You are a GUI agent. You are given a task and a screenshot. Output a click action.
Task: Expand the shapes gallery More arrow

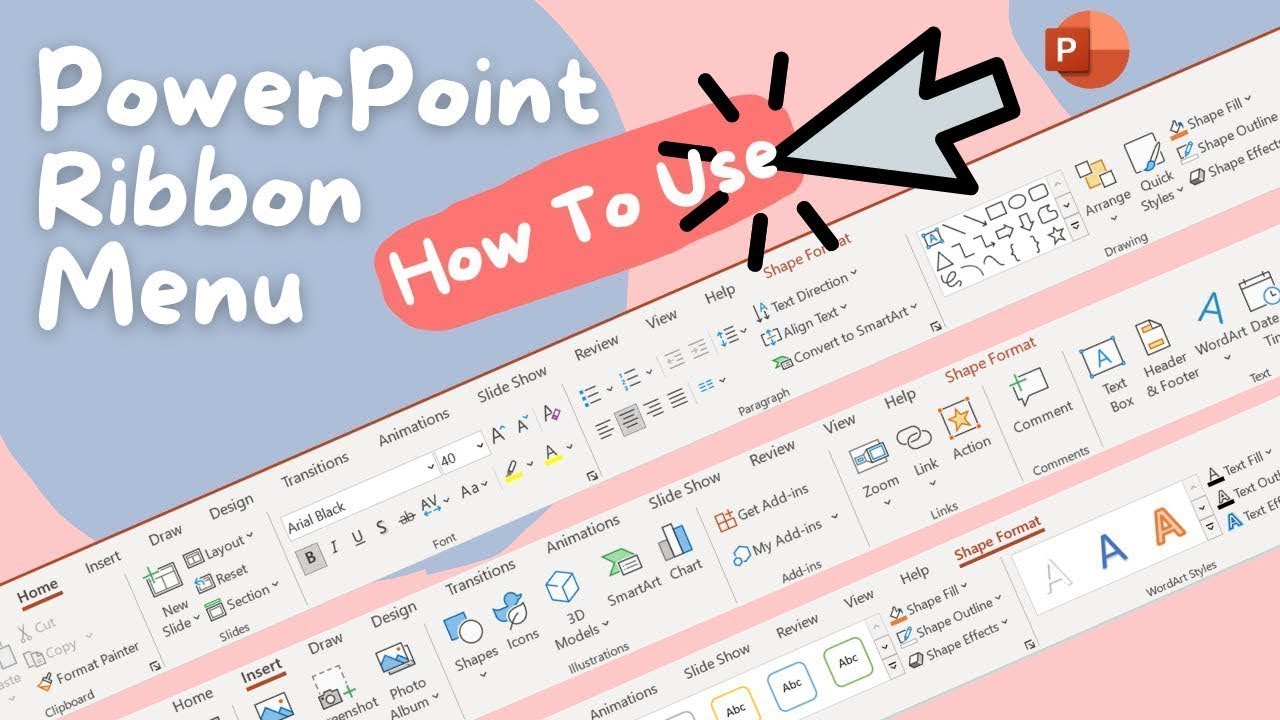[x=1076, y=227]
